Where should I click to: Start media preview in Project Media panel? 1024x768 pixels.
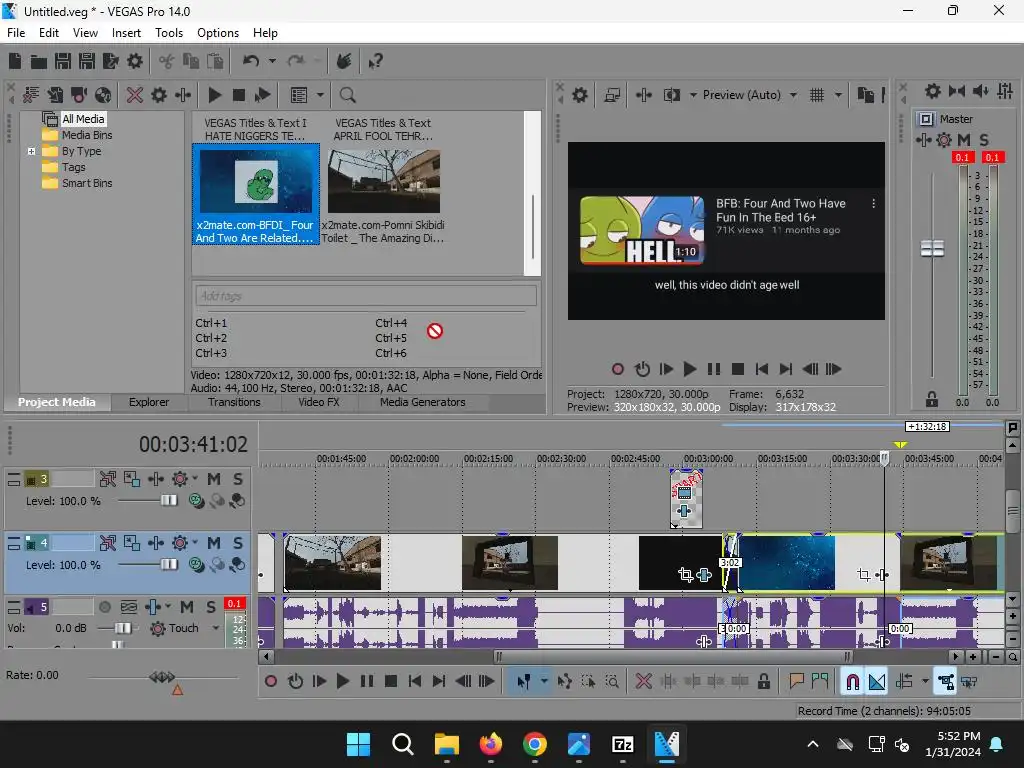[x=214, y=95]
